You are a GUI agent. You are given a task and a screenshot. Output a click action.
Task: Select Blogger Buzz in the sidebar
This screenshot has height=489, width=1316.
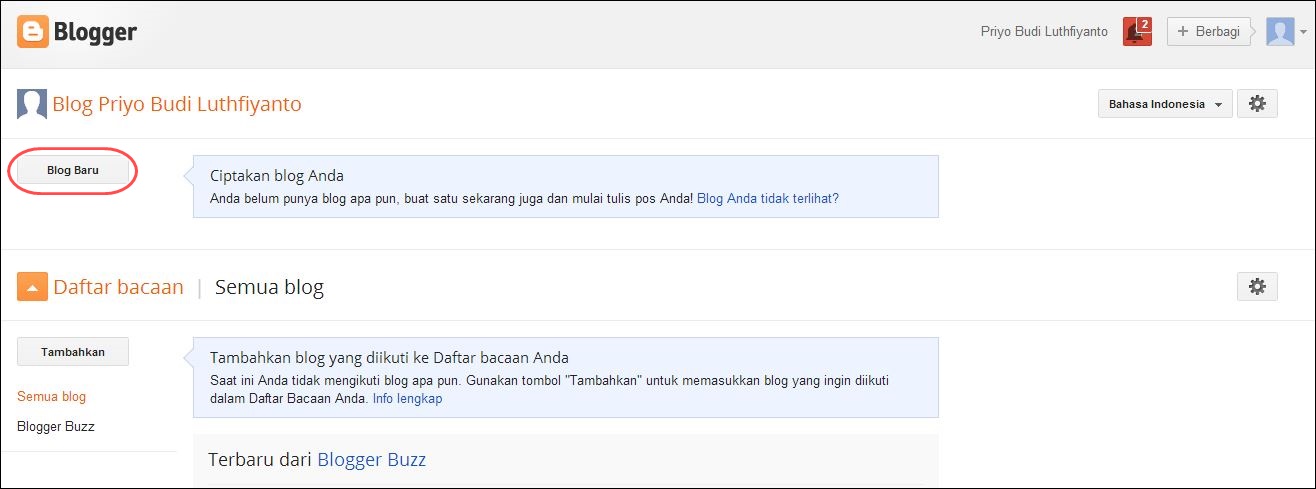pyautogui.click(x=56, y=426)
